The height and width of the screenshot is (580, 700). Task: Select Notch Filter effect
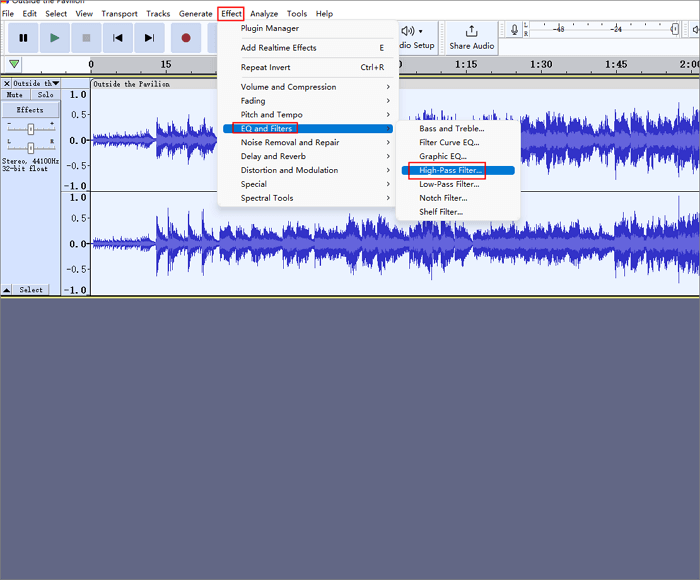click(458, 198)
